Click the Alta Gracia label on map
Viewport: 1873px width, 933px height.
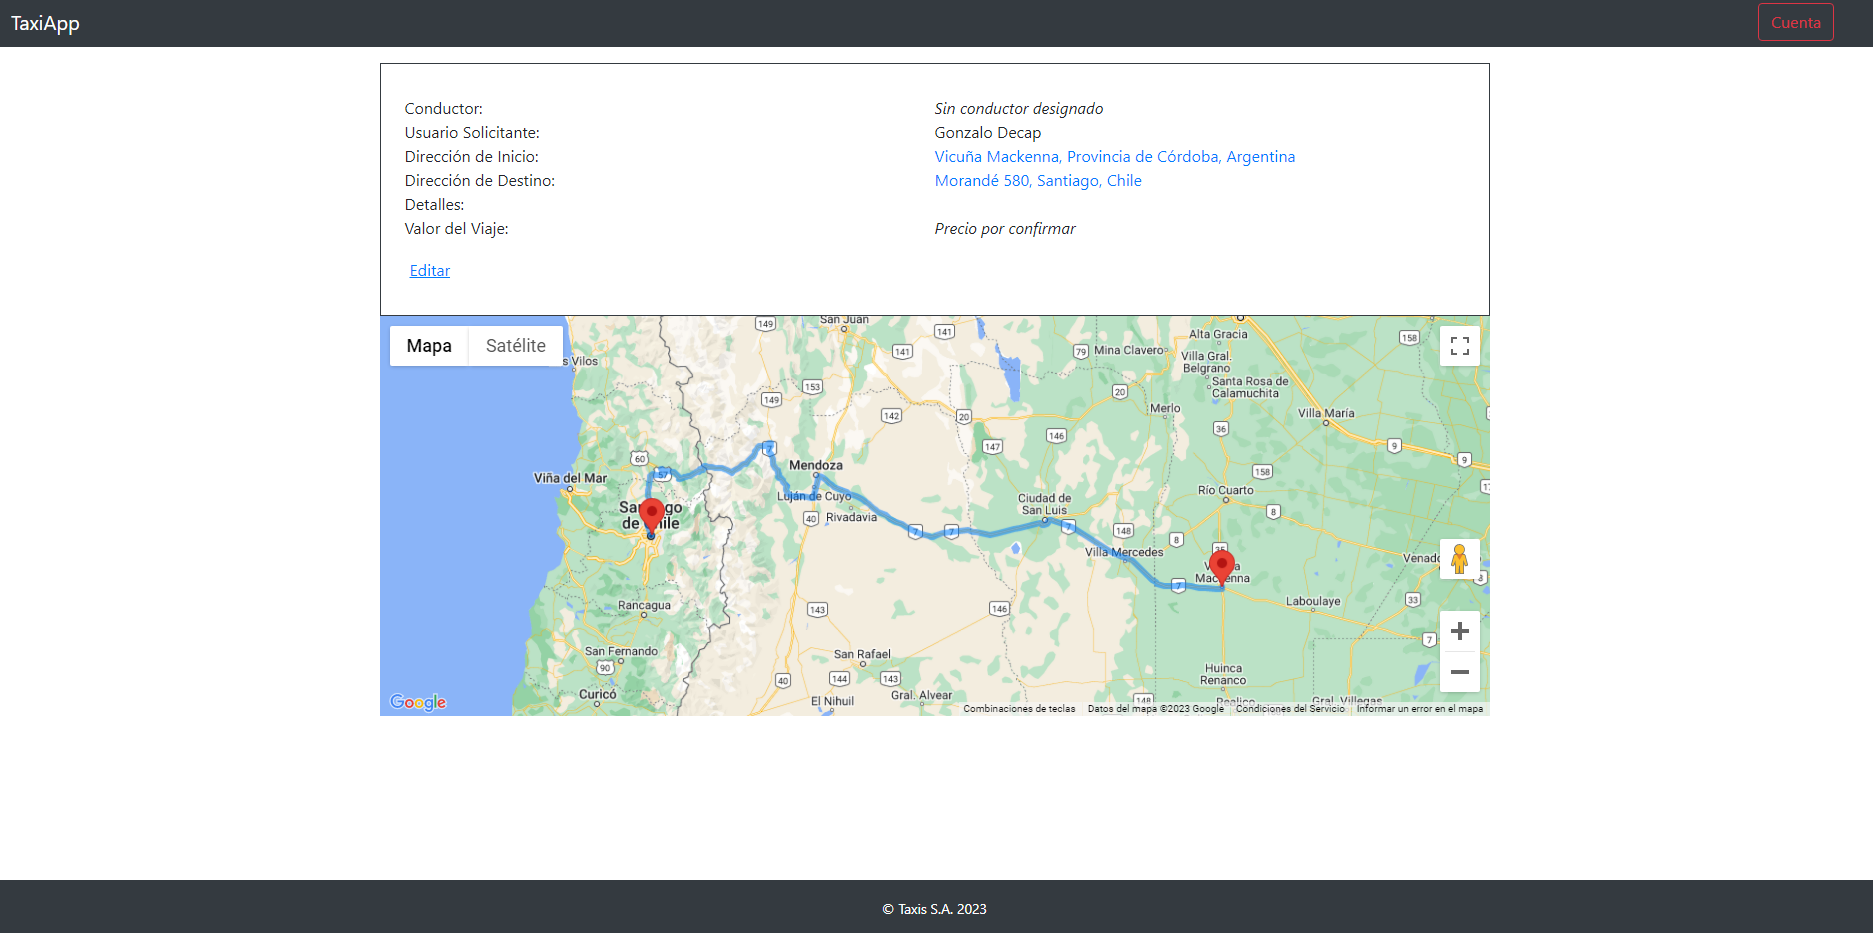click(x=1218, y=334)
